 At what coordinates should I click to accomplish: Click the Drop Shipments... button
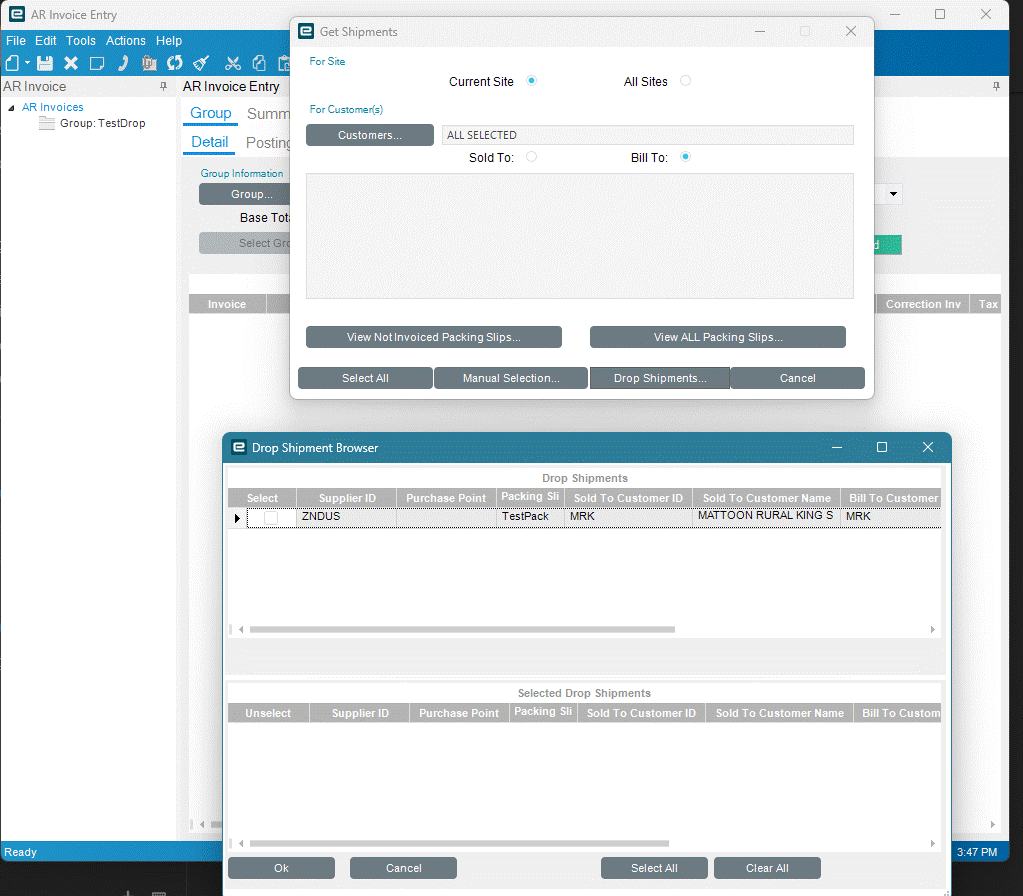point(660,378)
